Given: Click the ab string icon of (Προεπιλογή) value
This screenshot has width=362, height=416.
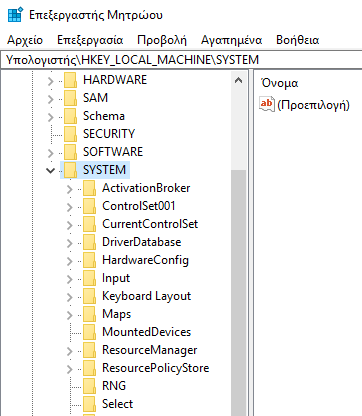Looking at the screenshot, I should point(267,104).
